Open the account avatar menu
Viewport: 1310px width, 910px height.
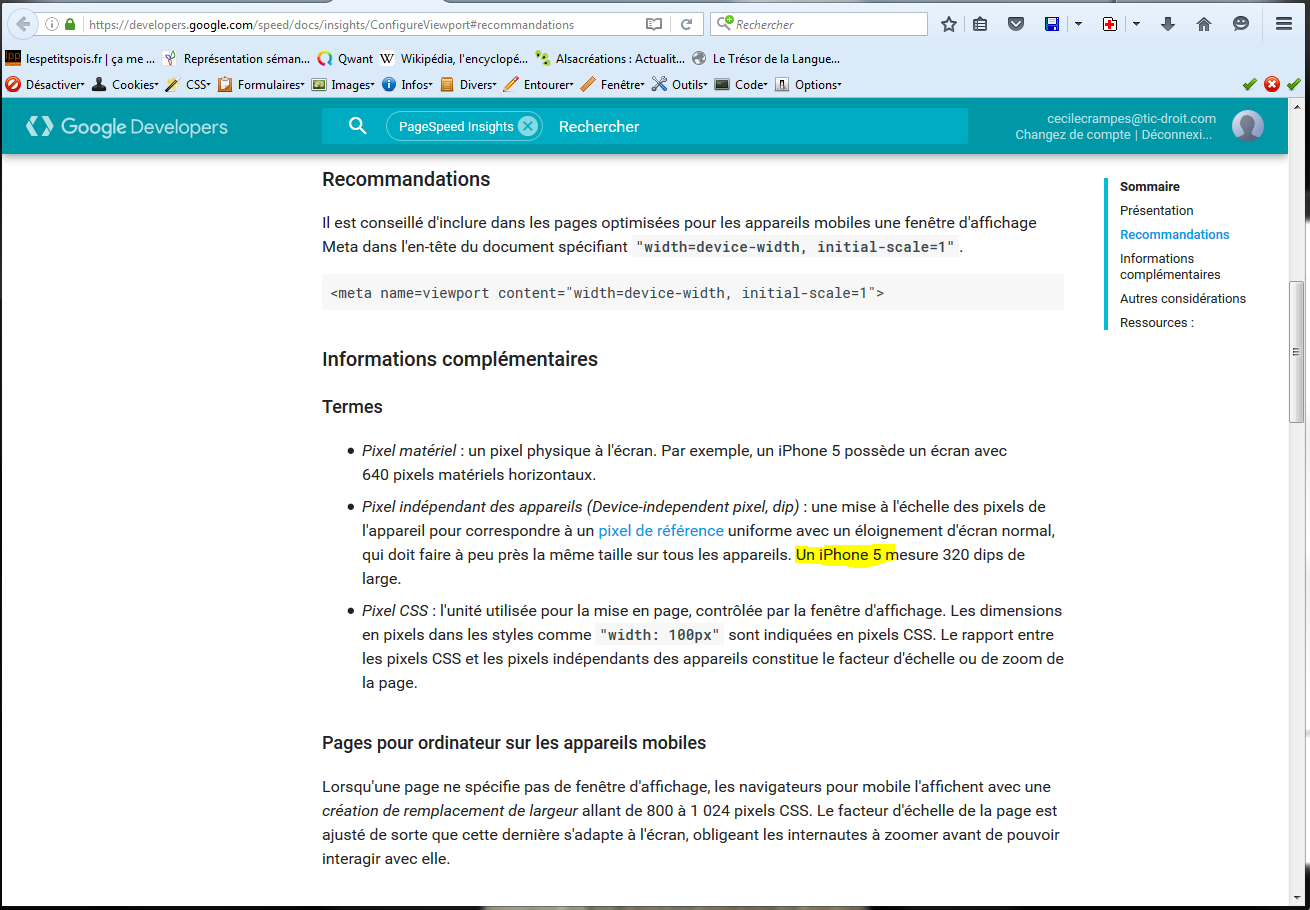pos(1248,126)
